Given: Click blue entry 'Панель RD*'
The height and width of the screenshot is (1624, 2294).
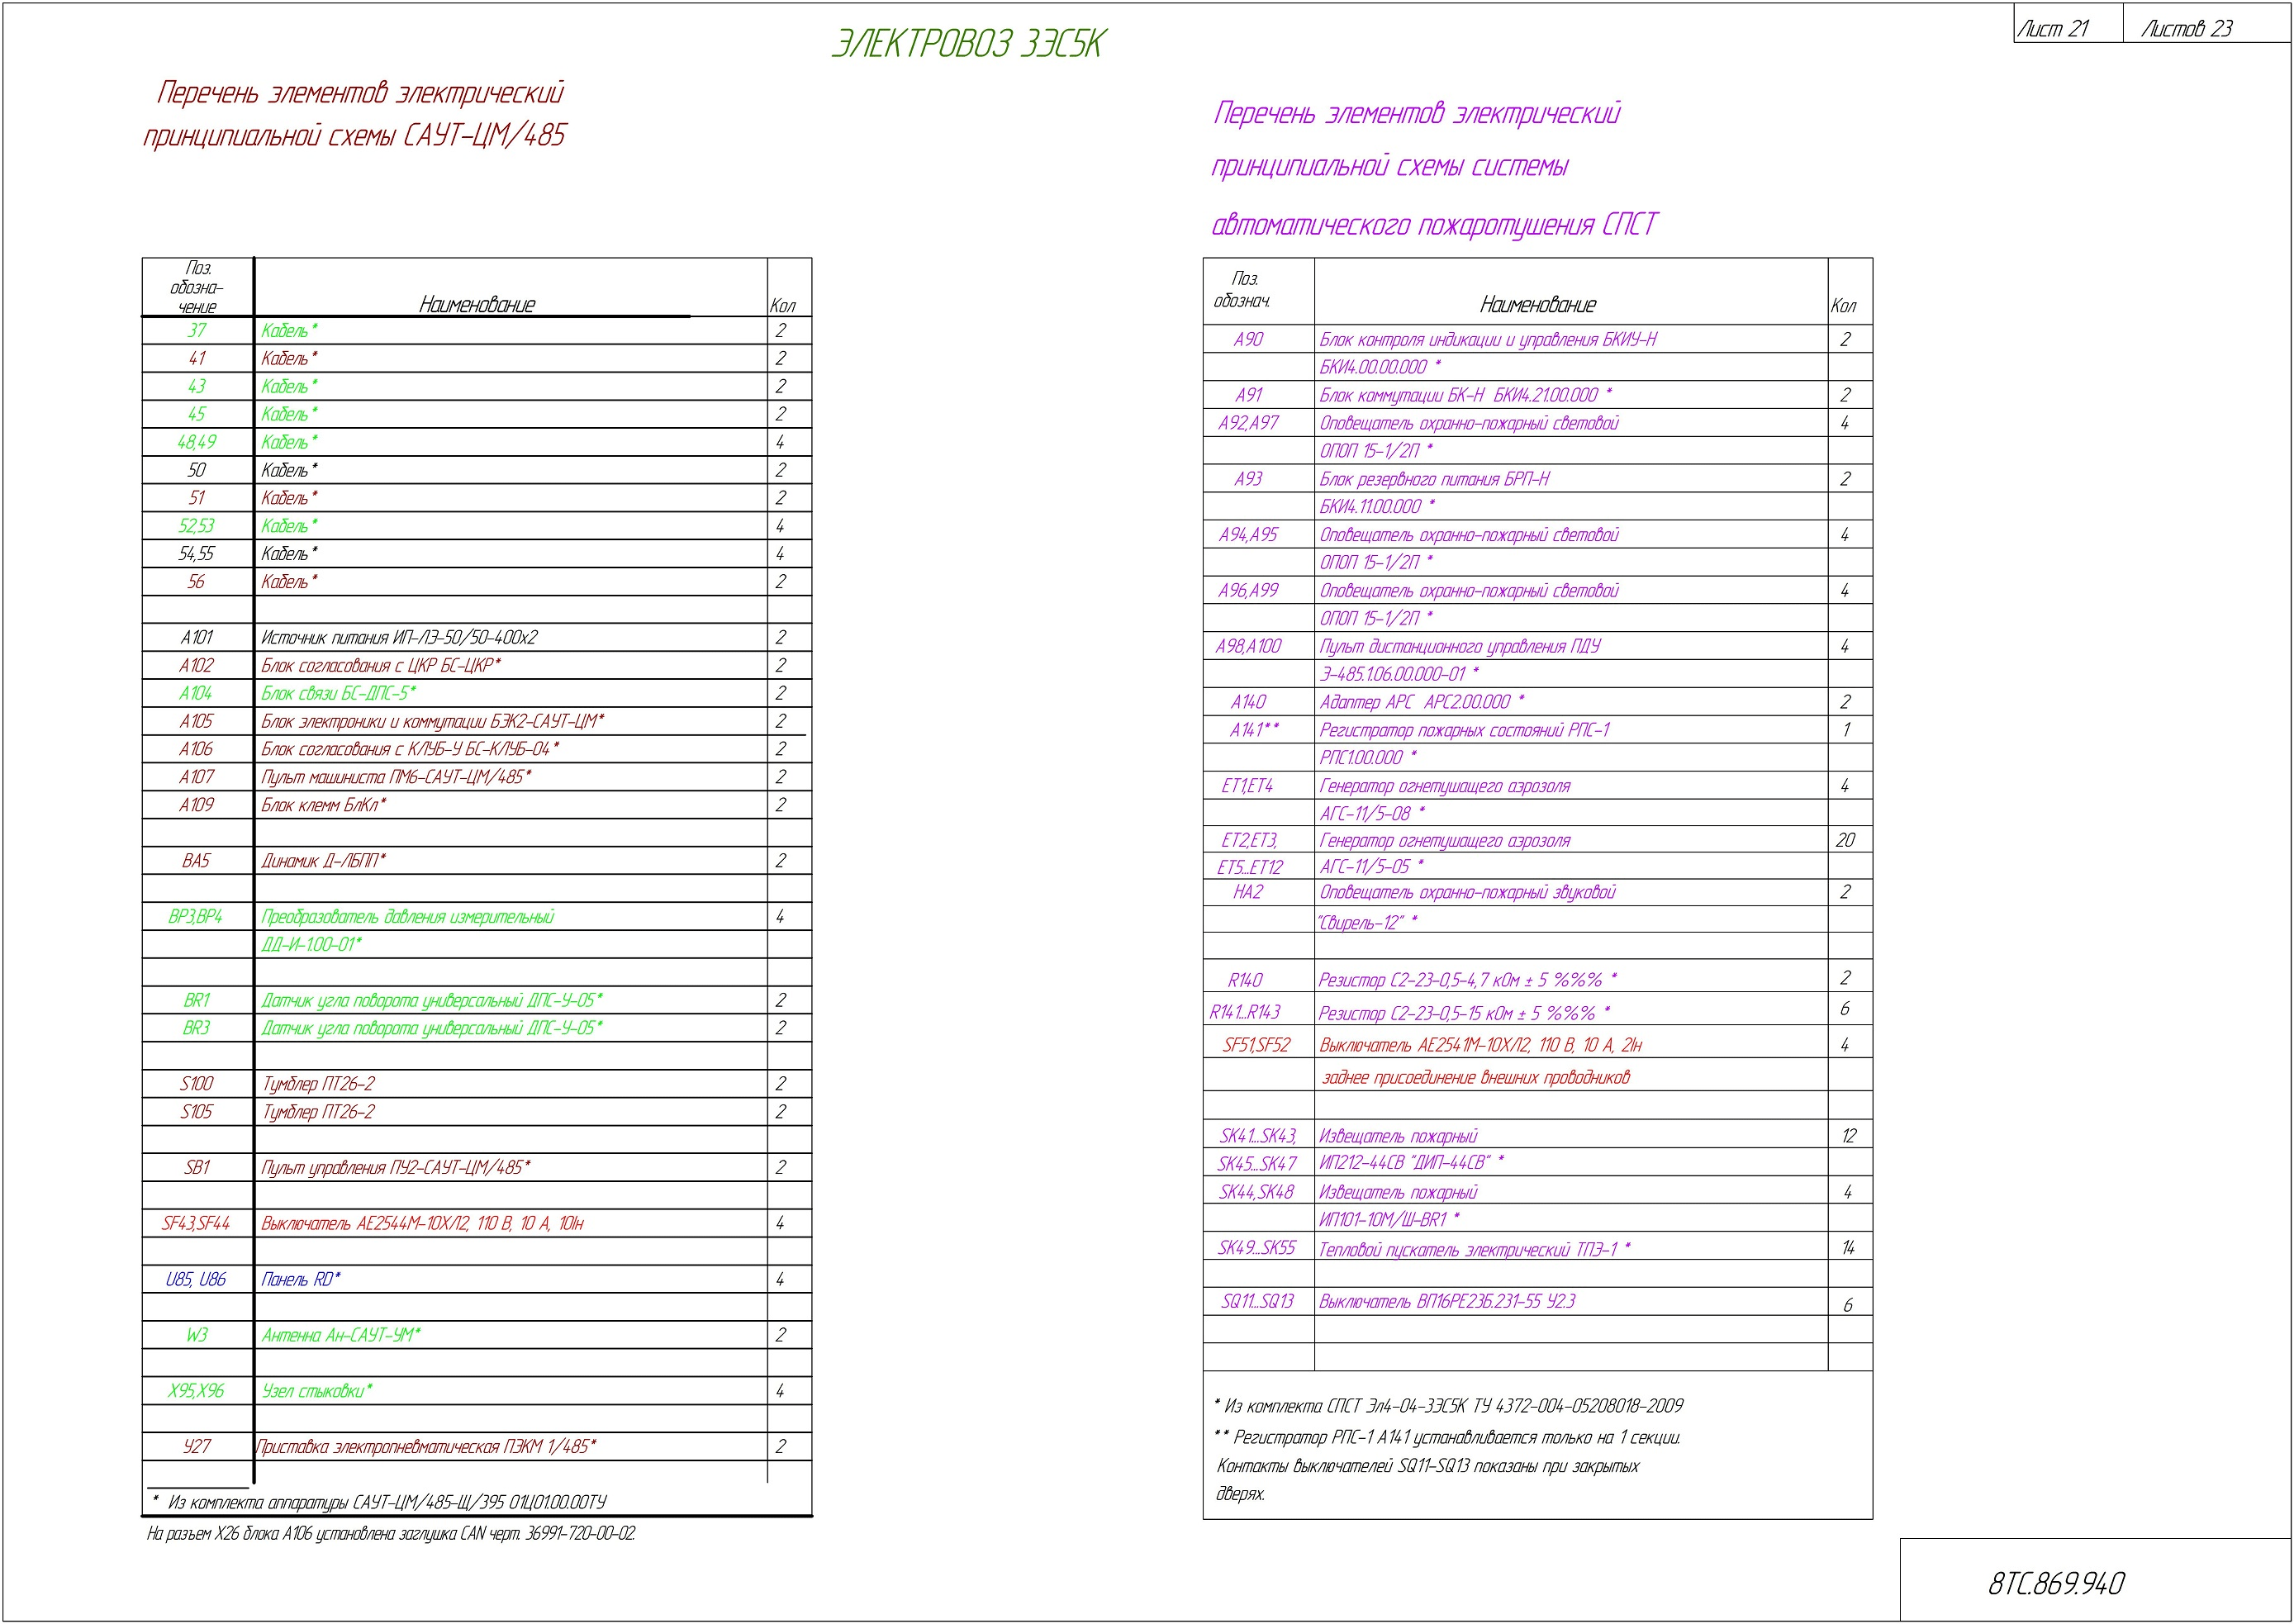Looking at the screenshot, I should pos(301,1280).
